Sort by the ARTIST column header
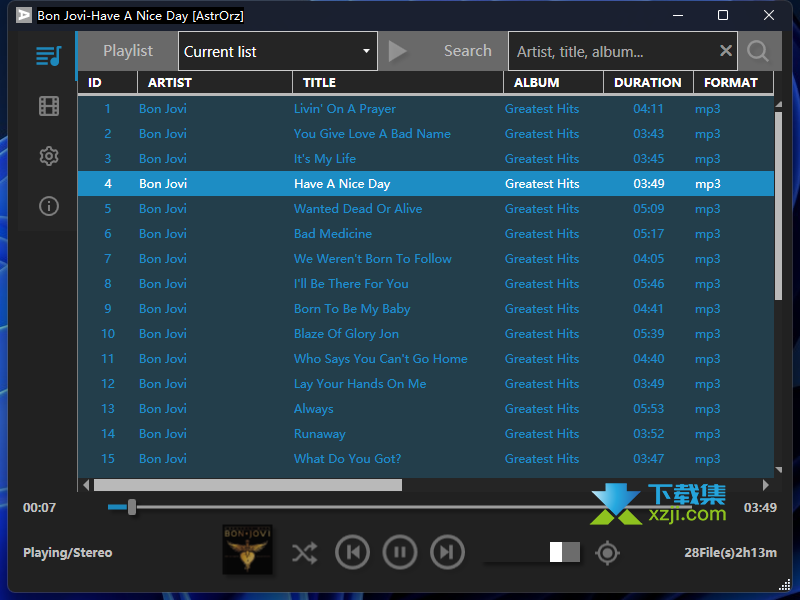Screen dimensions: 800x600 (x=215, y=83)
